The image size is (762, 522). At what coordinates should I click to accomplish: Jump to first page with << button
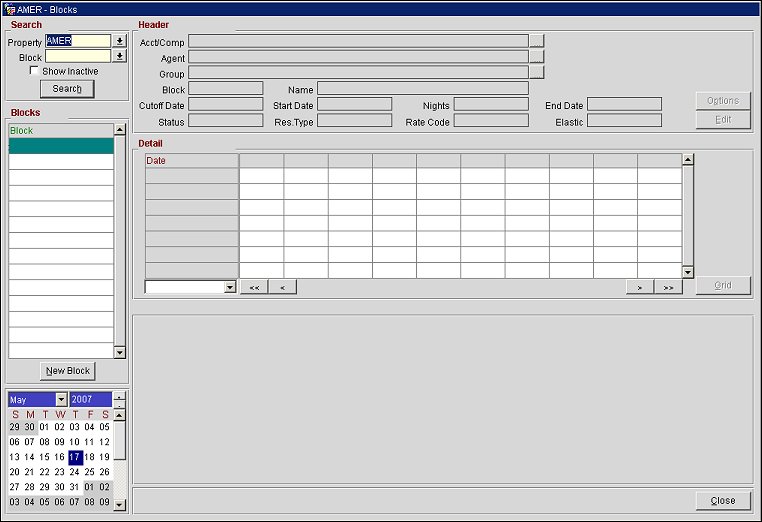coord(254,287)
